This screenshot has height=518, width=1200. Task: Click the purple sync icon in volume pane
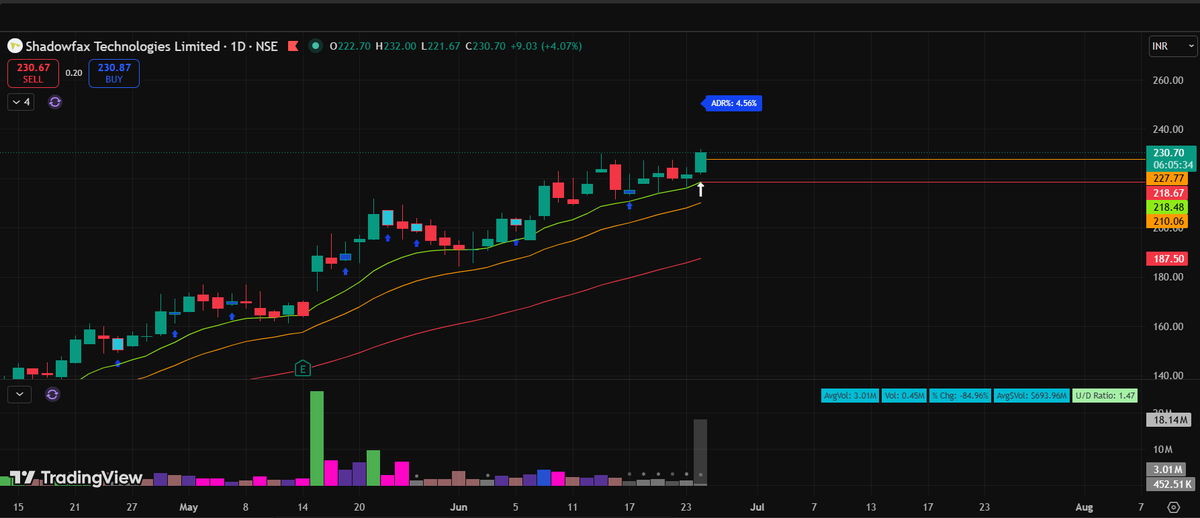[x=54, y=394]
